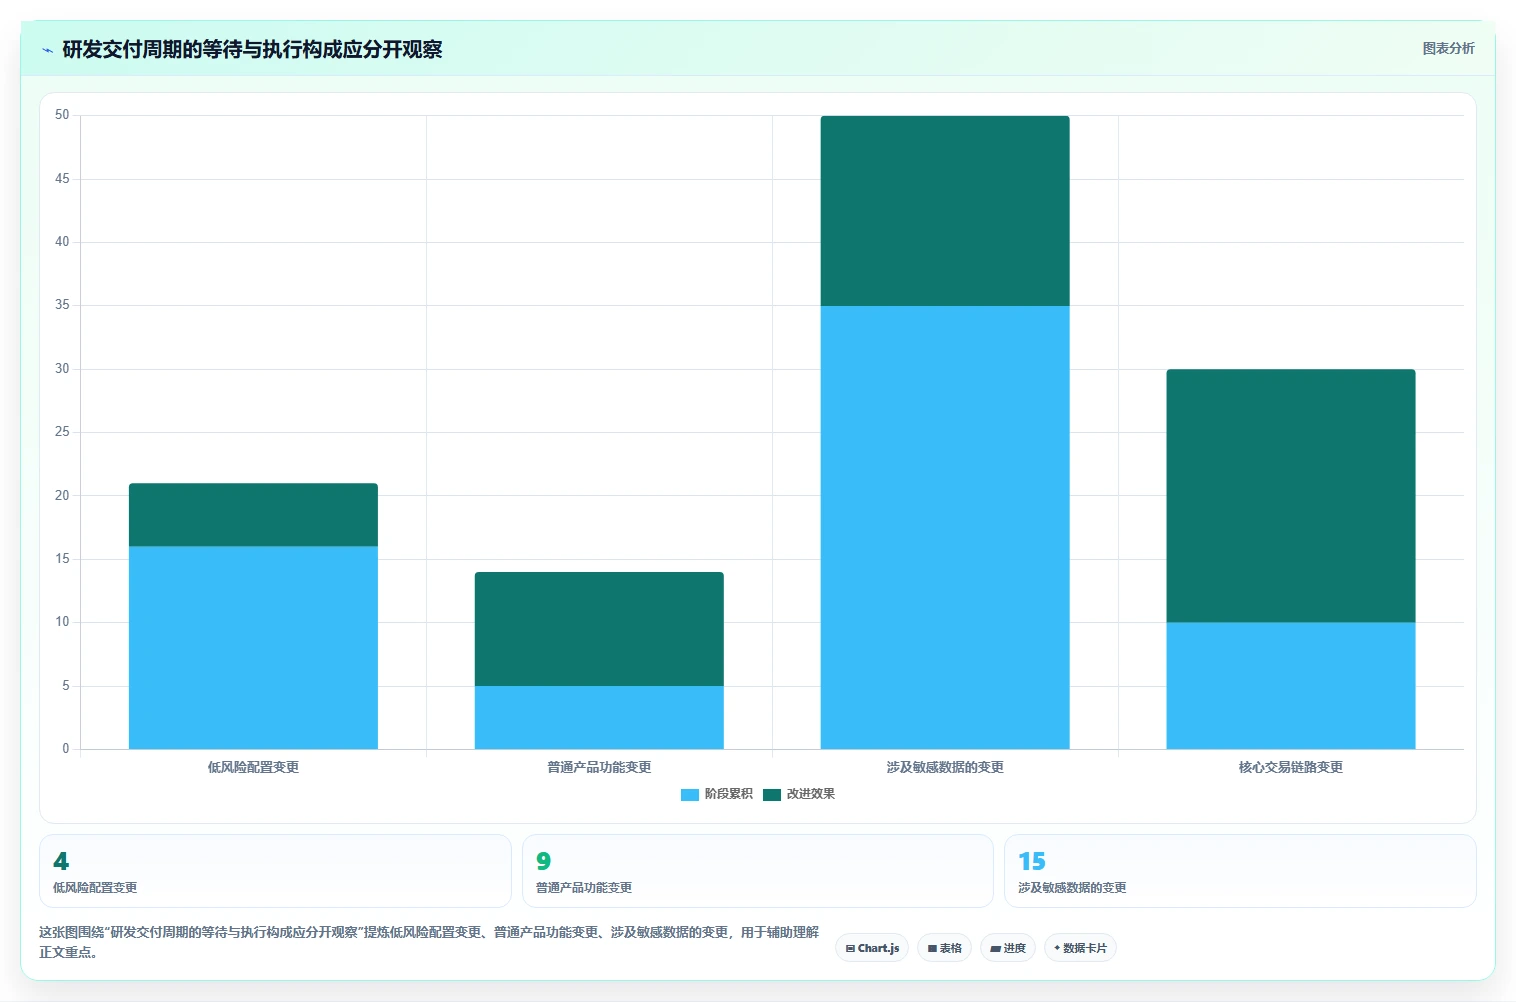Click the icon inside the 表格 chip
This screenshot has width=1516, height=1002.
(932, 948)
